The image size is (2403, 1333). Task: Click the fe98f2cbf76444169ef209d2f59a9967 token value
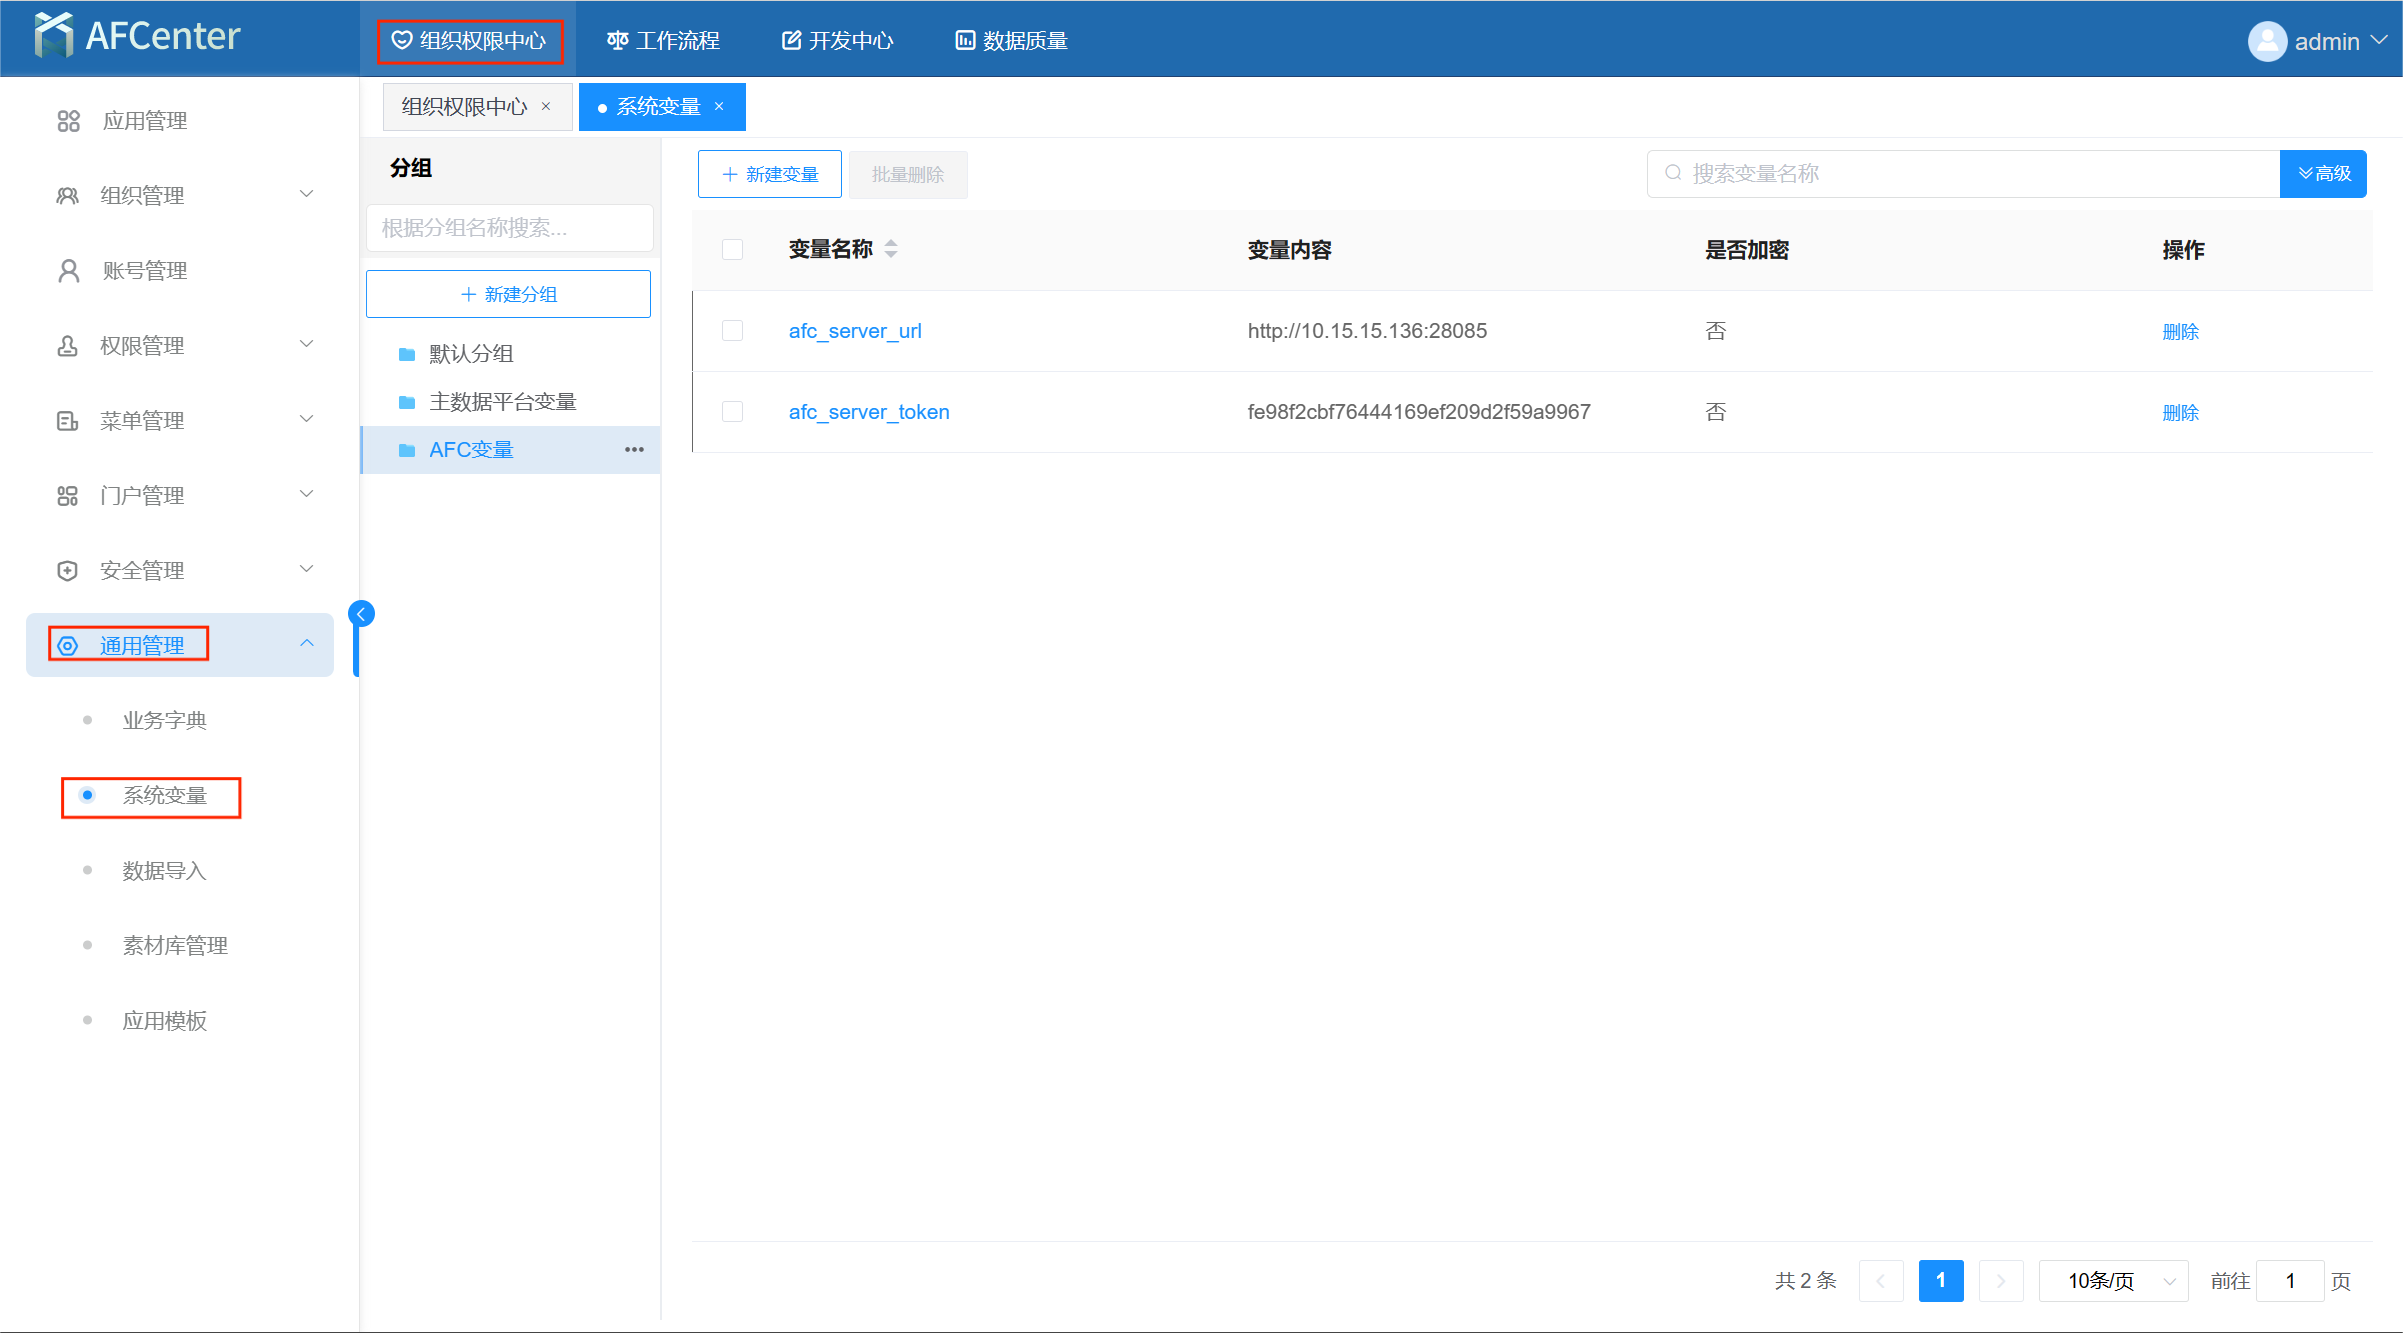tap(1419, 412)
